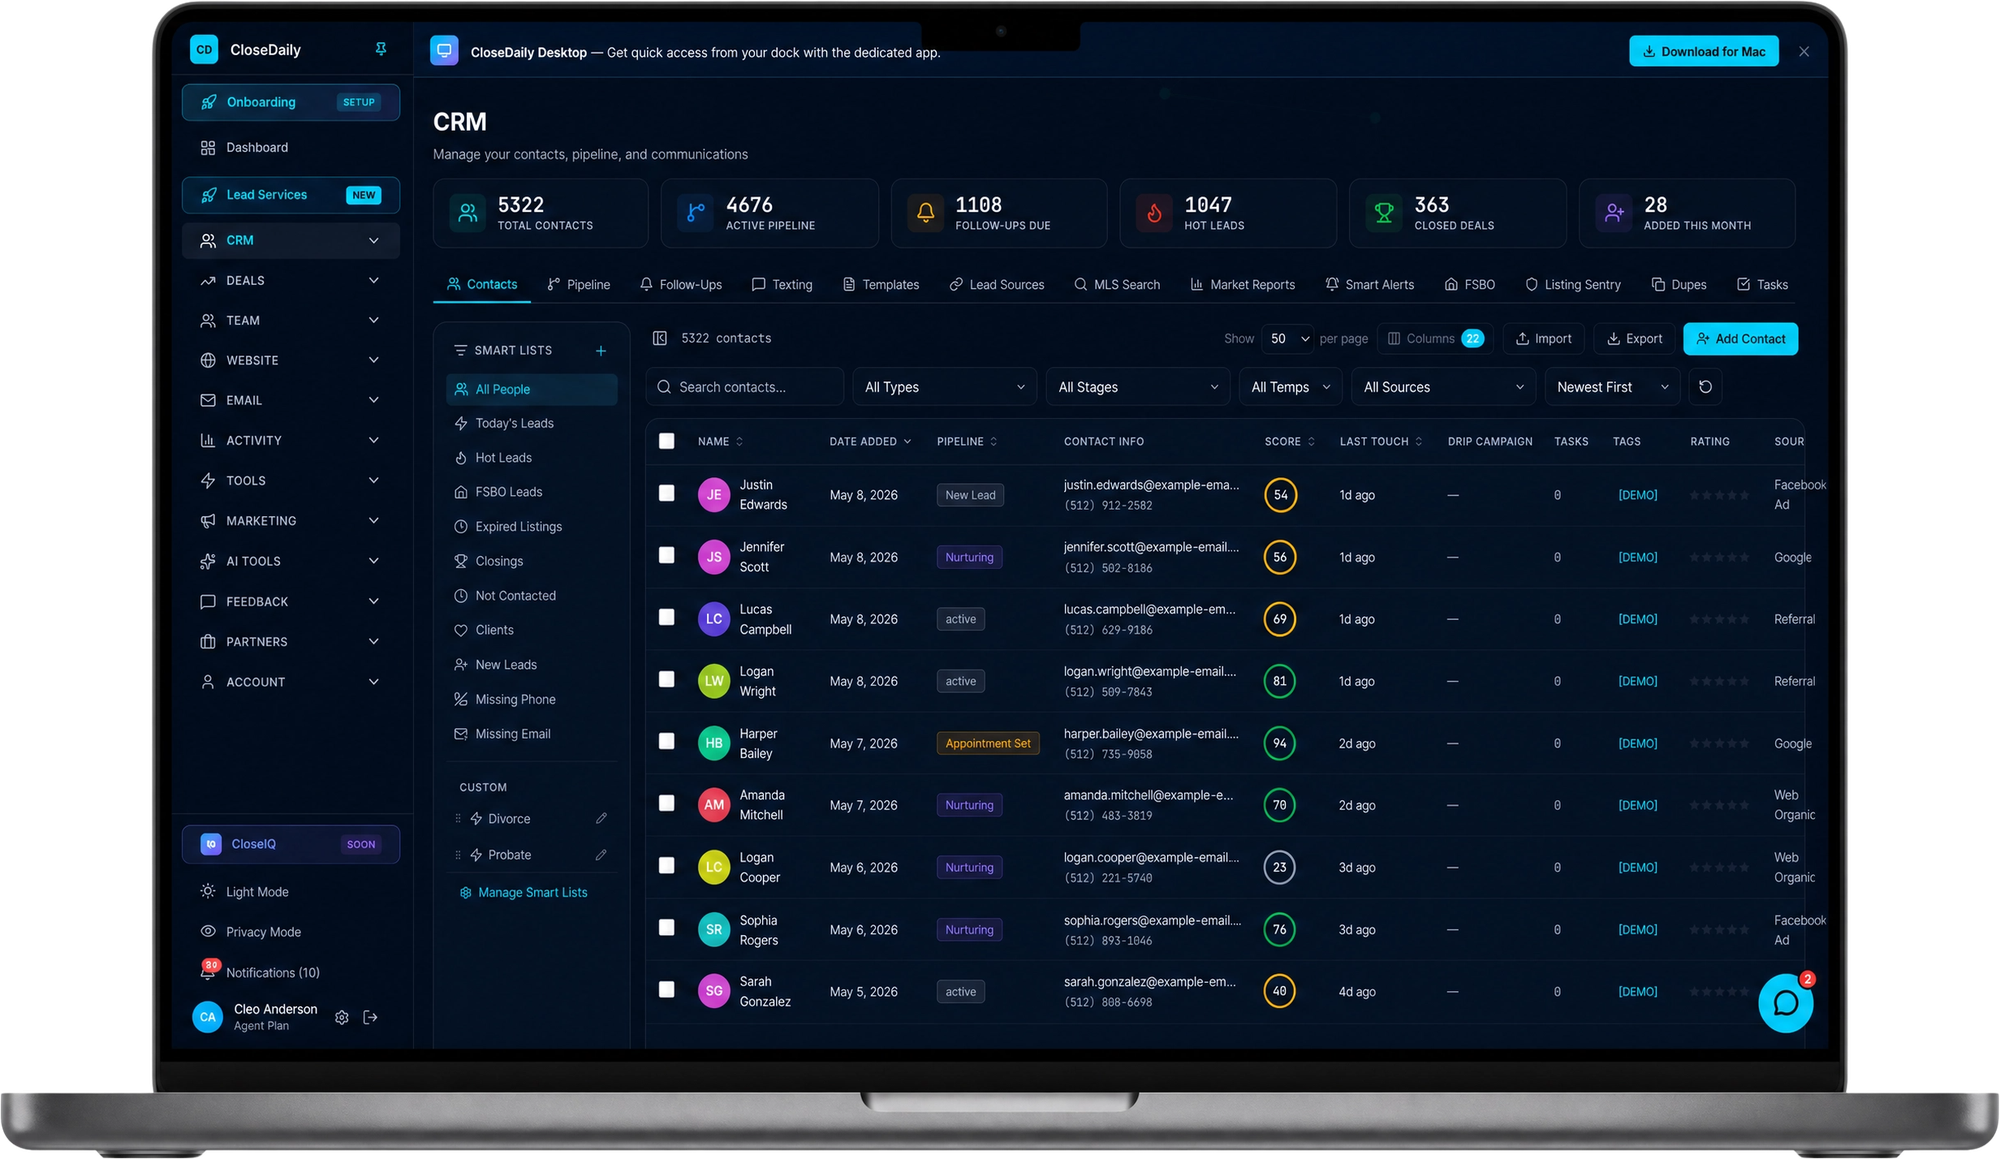The image size is (2000, 1159).
Task: Check the Logan Wright row checkbox
Action: click(x=667, y=679)
